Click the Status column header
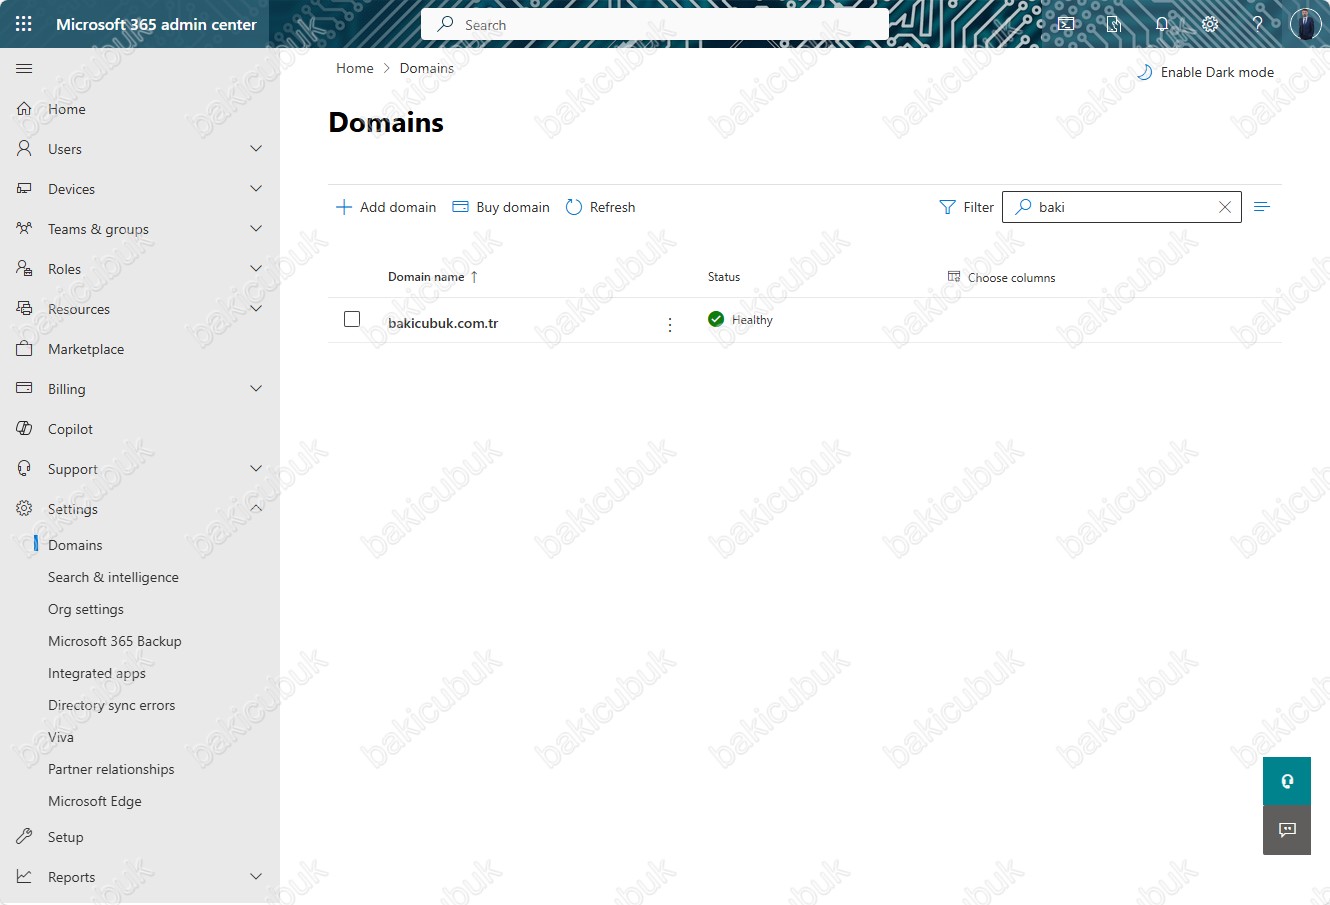Viewport: 1330px width, 905px height. (x=724, y=277)
